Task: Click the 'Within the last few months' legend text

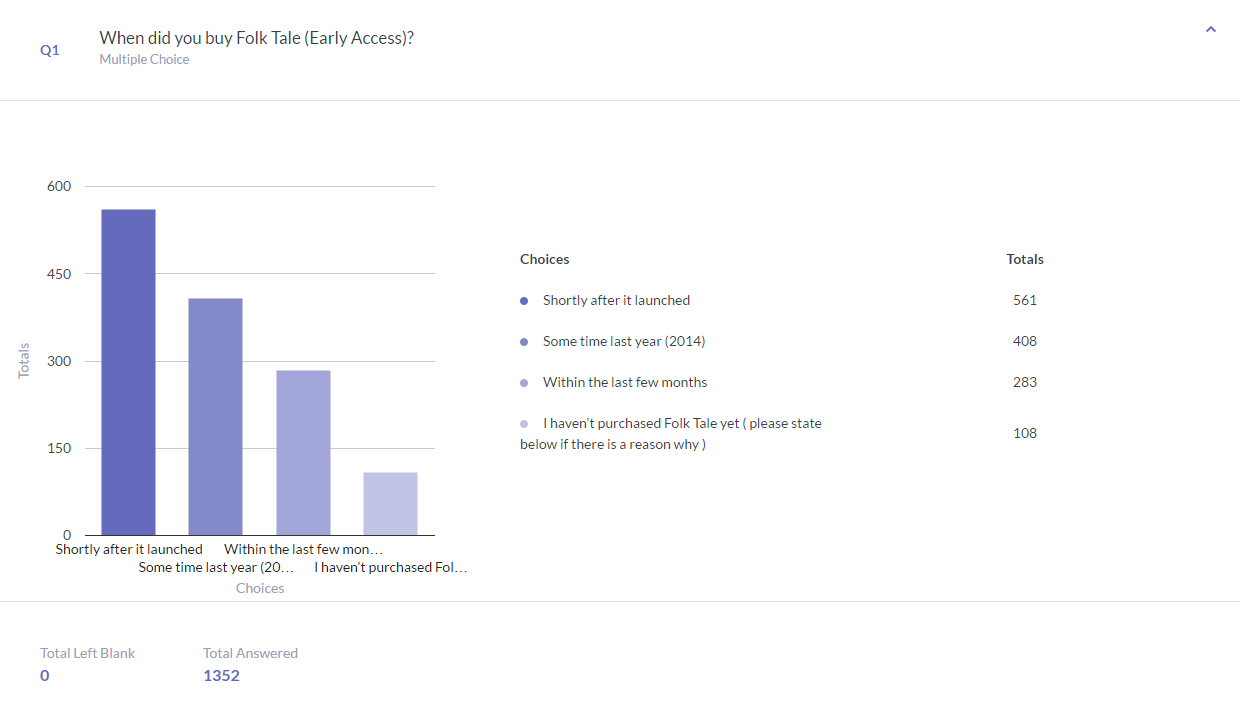Action: click(x=625, y=382)
